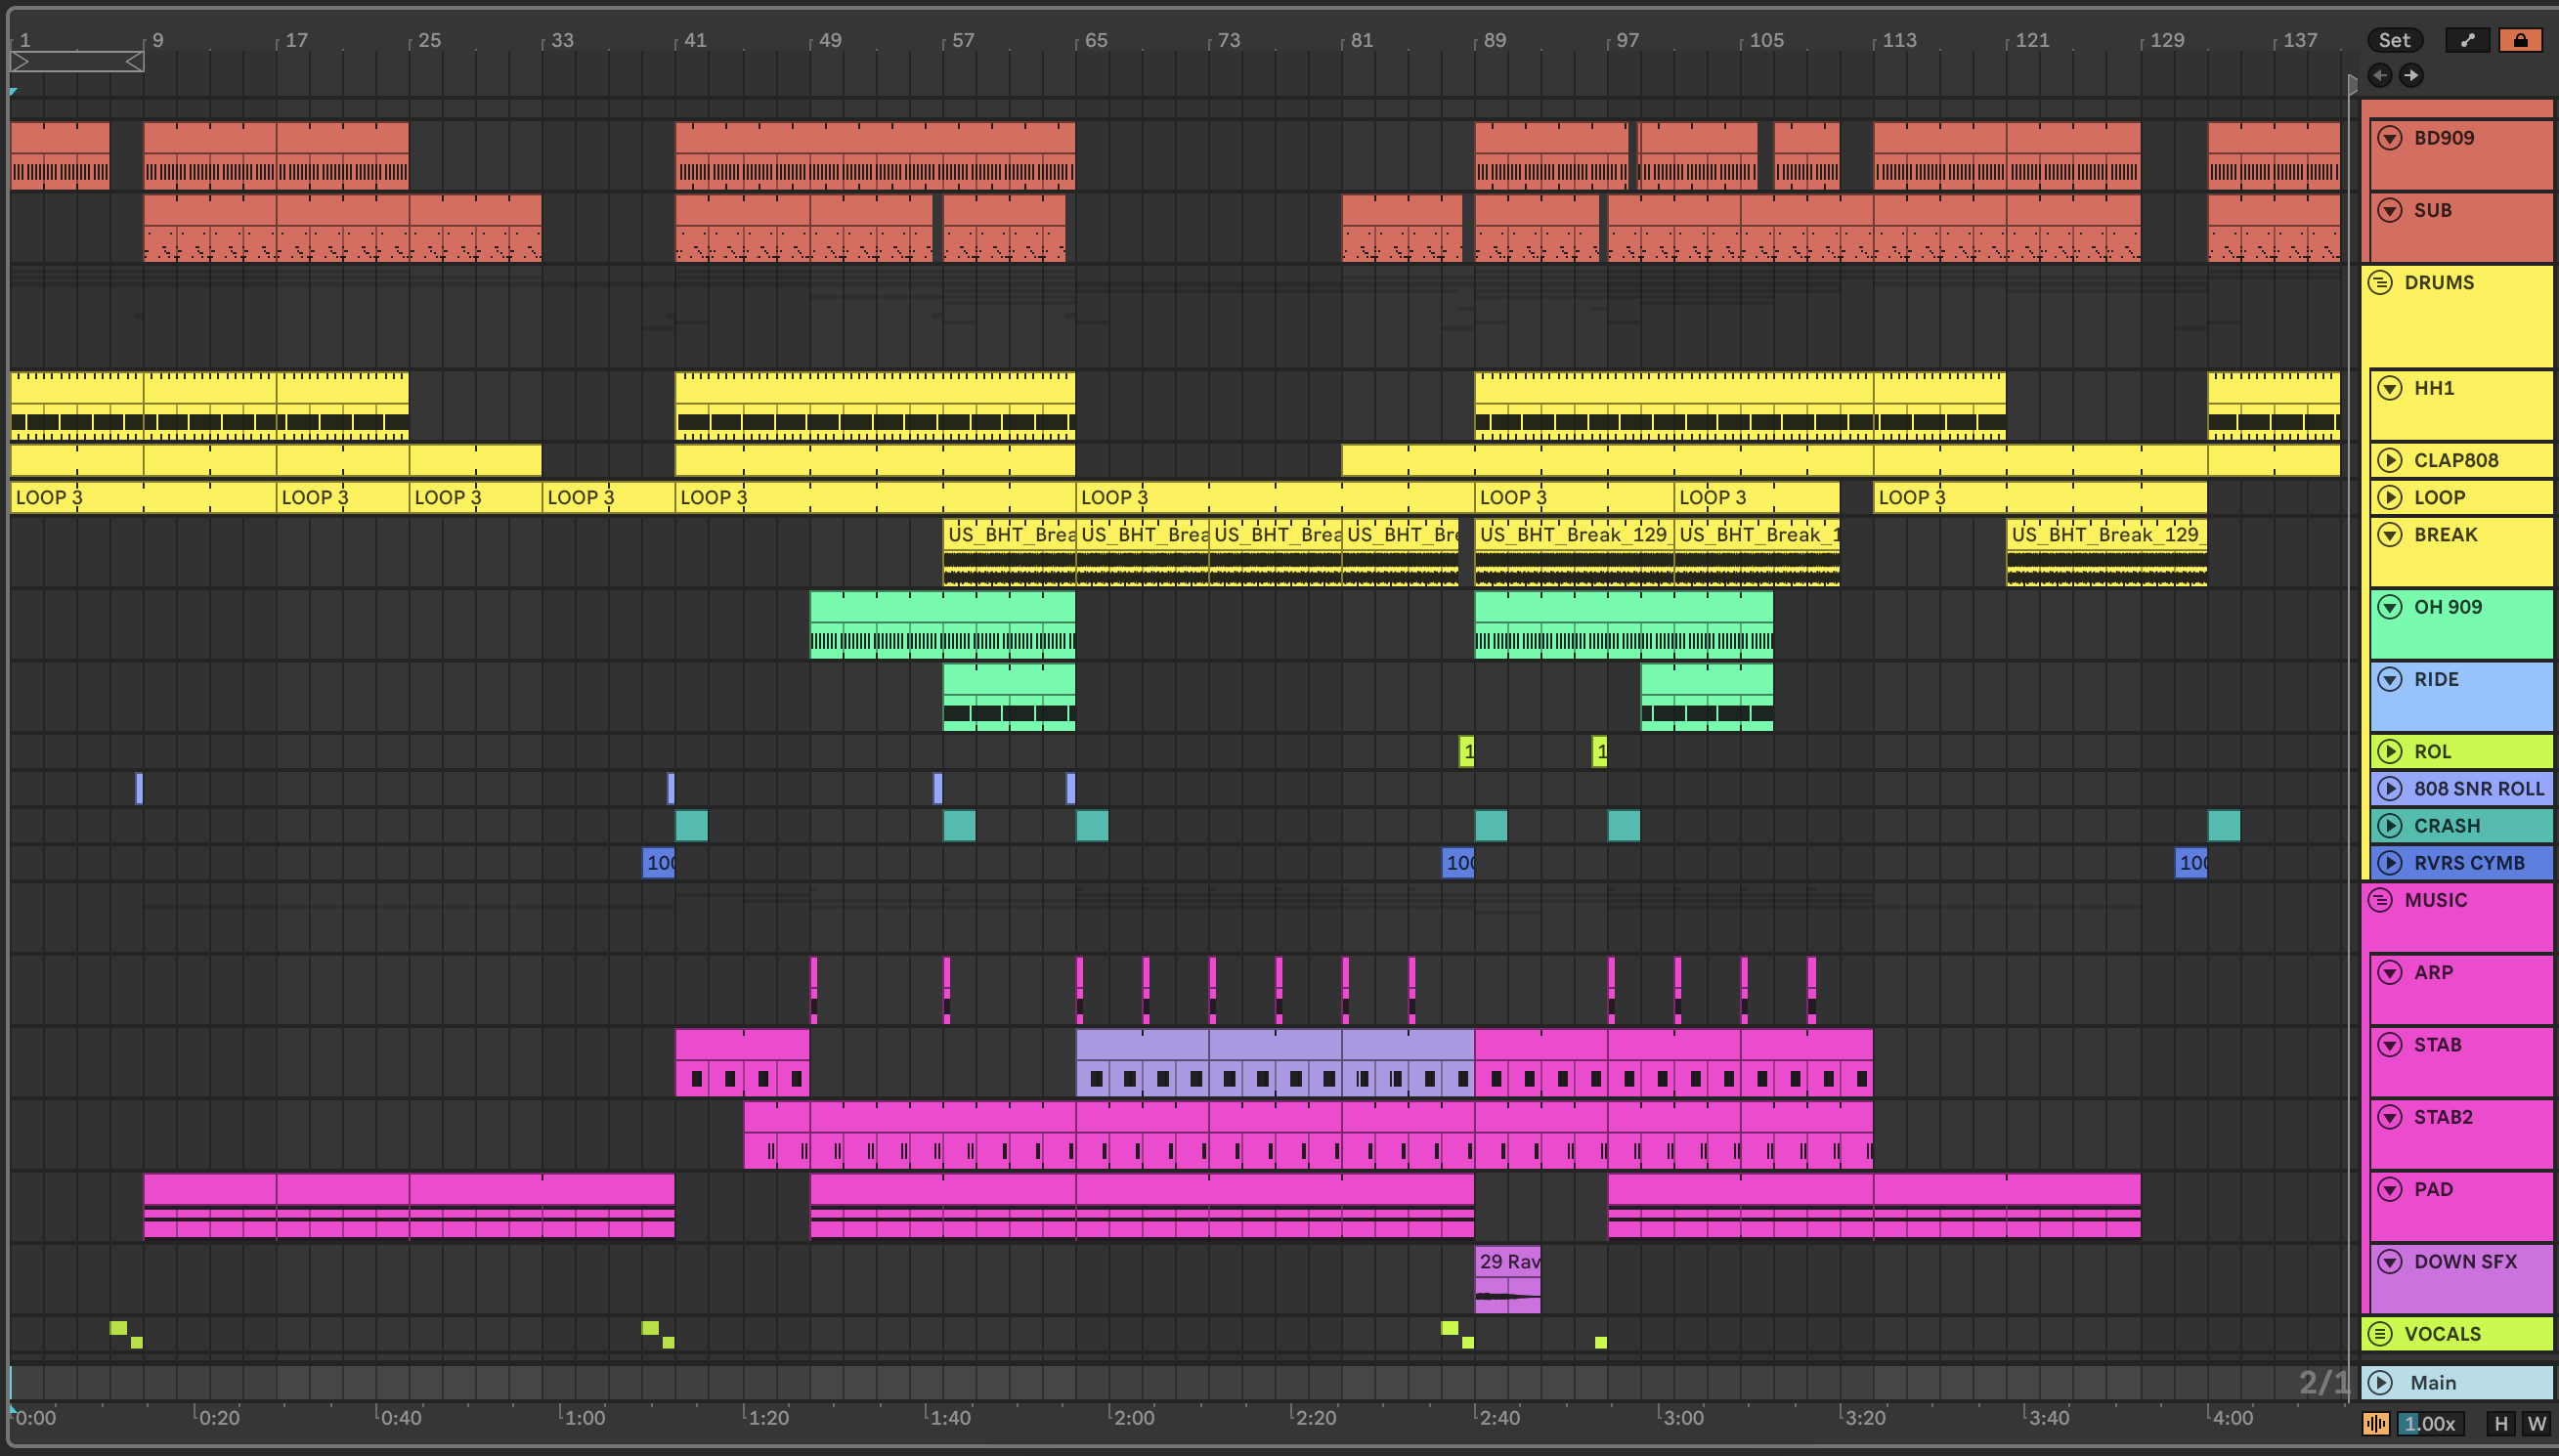
Task: Collapse the SUB track fold arrow
Action: (2389, 210)
